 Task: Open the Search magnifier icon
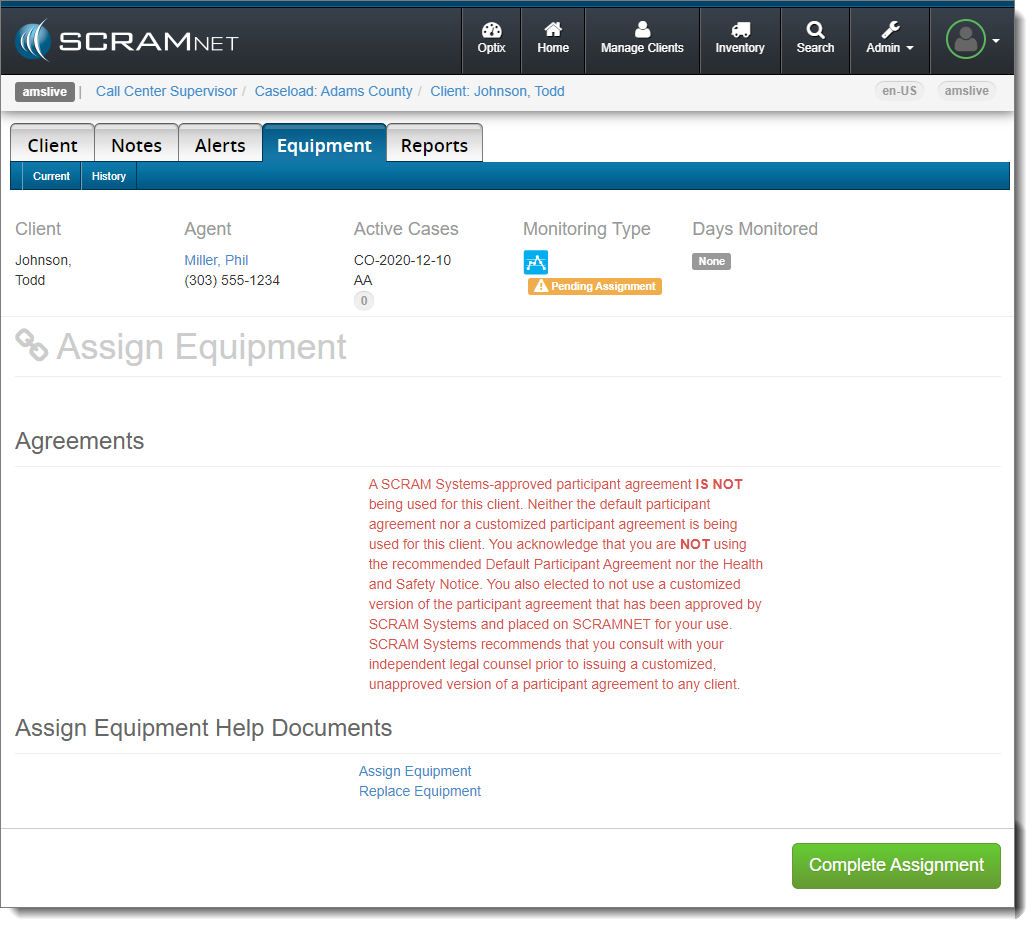click(815, 39)
